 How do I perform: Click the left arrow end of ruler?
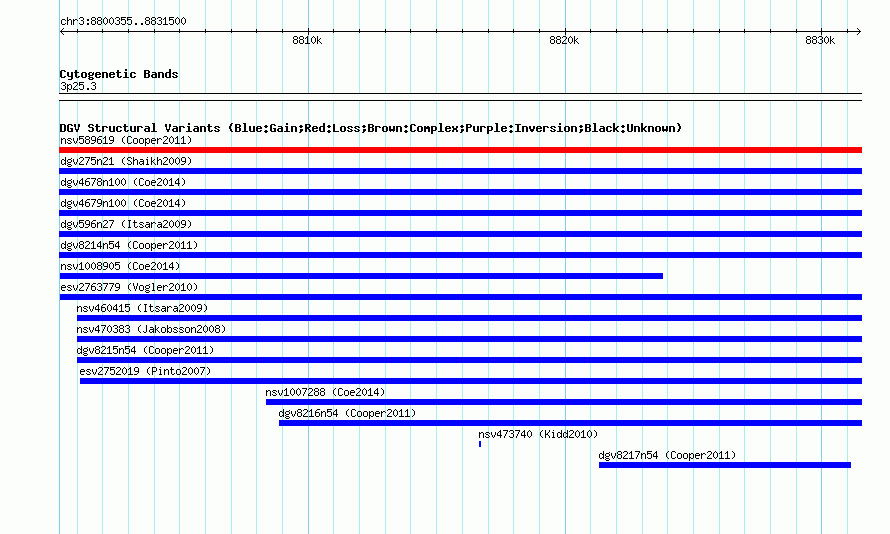click(x=62, y=32)
